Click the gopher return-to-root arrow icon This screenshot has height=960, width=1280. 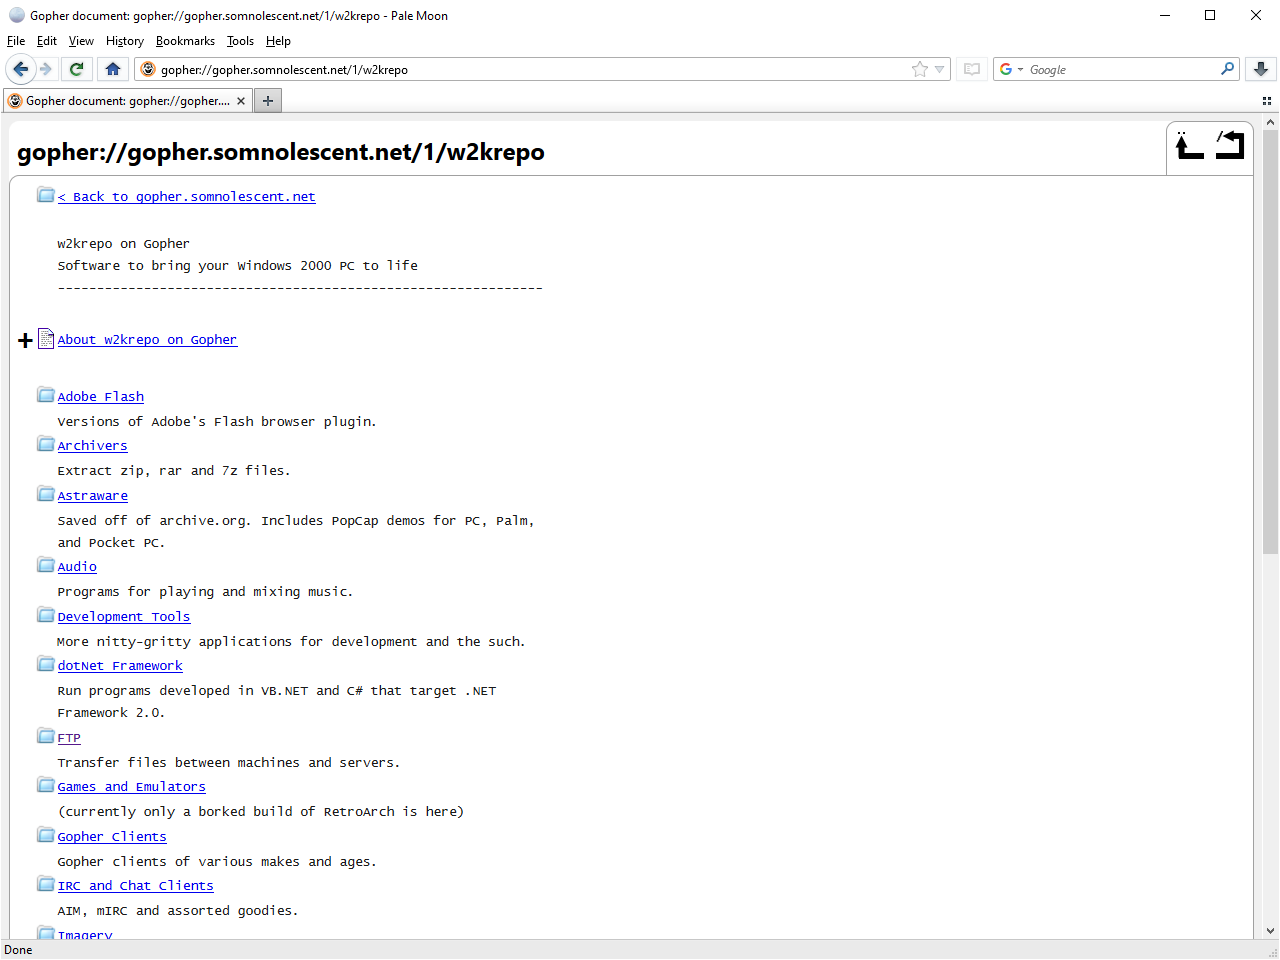point(1230,146)
